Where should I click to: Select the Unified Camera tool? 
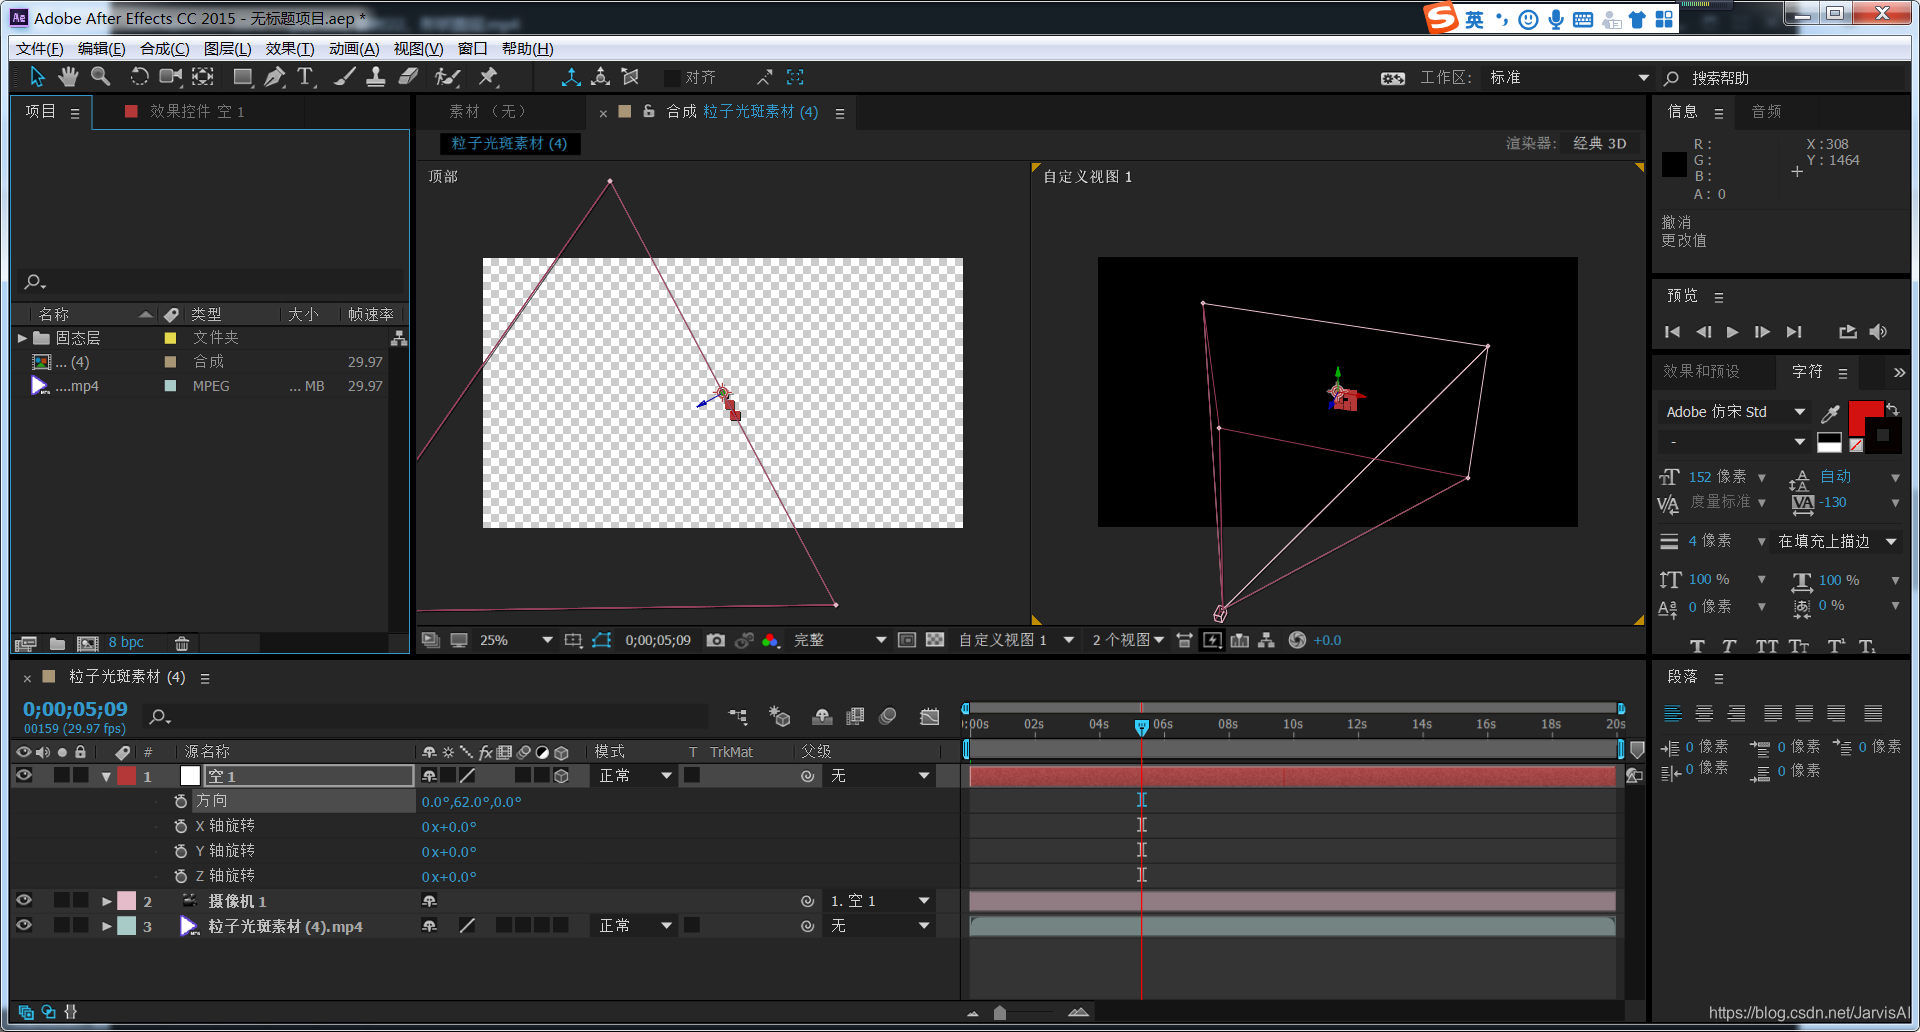[171, 77]
